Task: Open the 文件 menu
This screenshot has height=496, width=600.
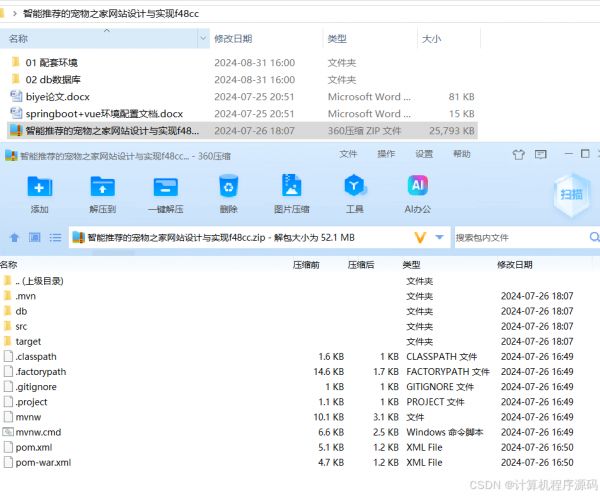Action: point(348,154)
